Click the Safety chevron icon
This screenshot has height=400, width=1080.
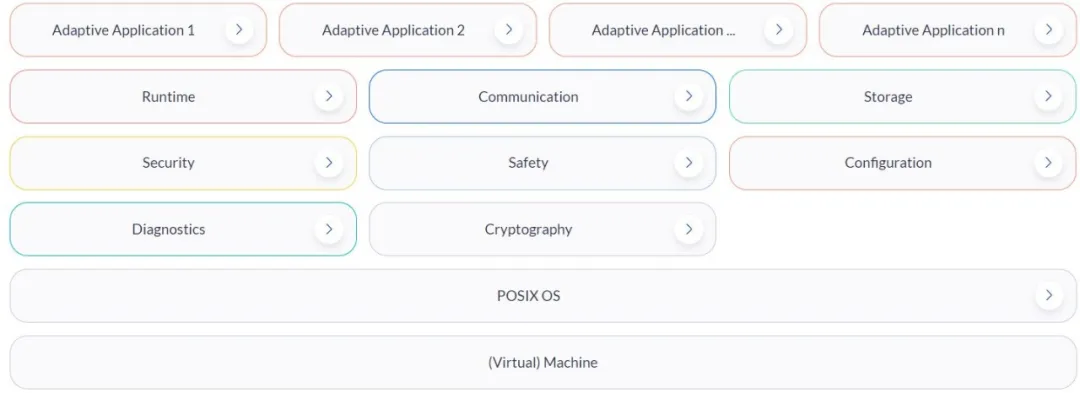(688, 162)
